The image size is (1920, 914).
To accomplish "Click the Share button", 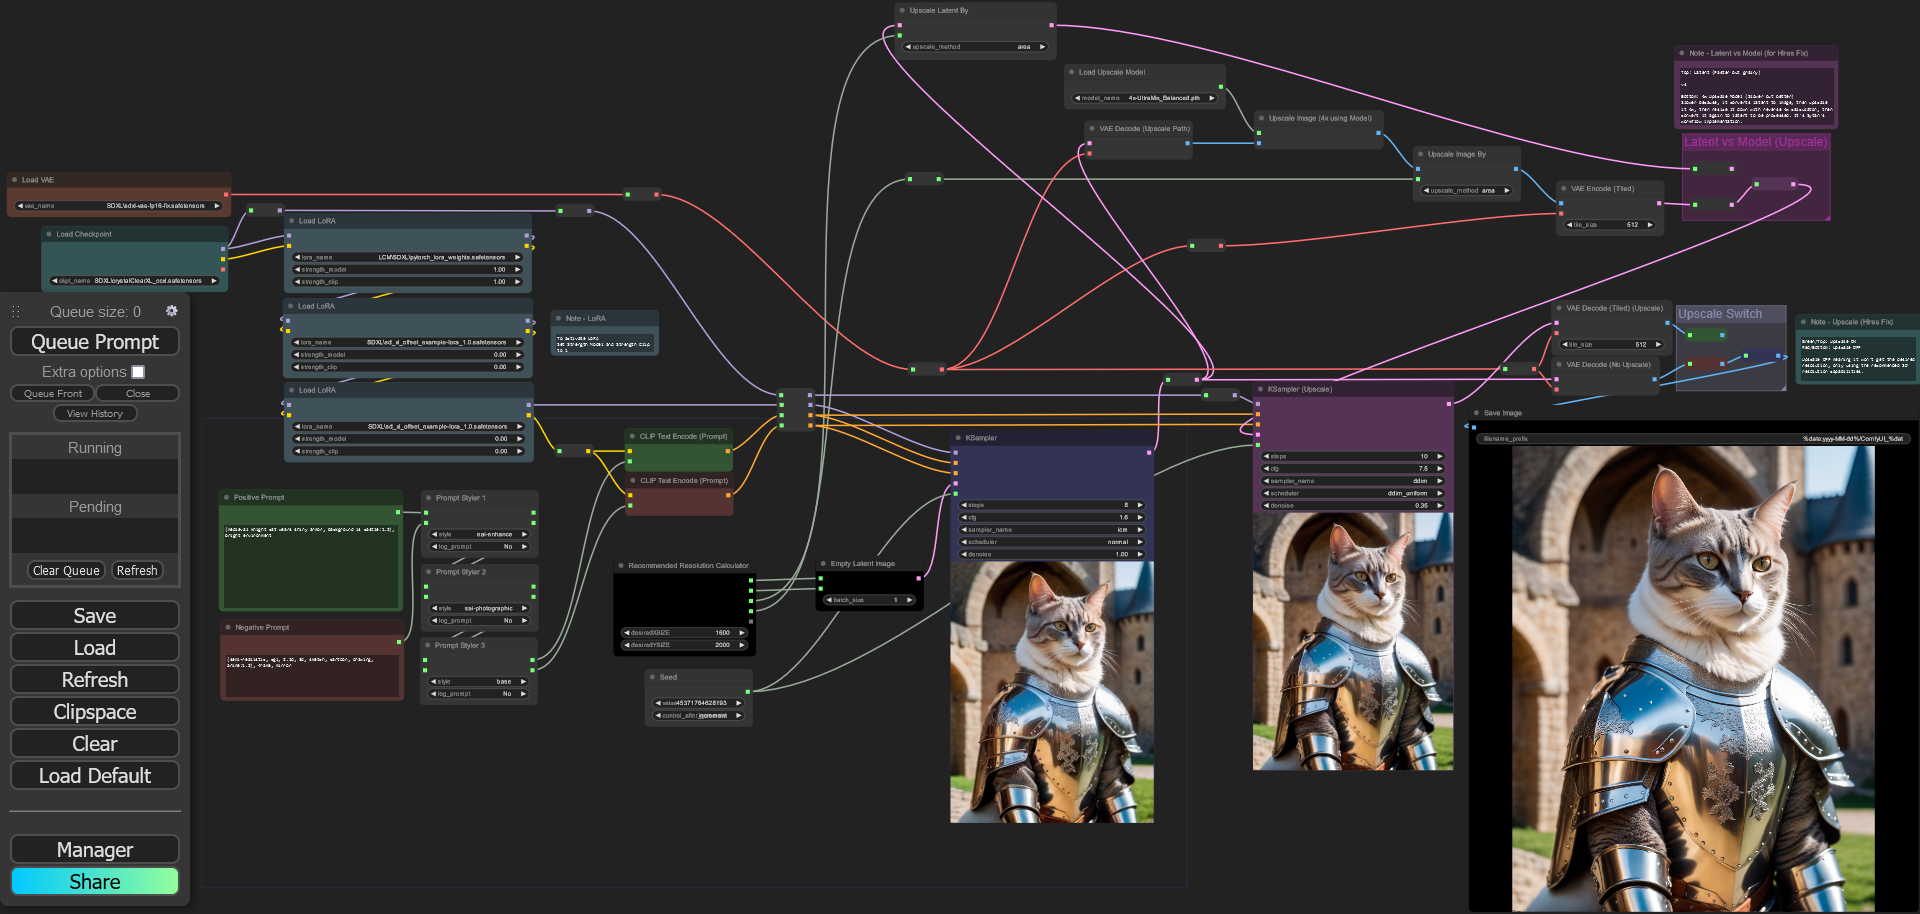I will [x=95, y=882].
